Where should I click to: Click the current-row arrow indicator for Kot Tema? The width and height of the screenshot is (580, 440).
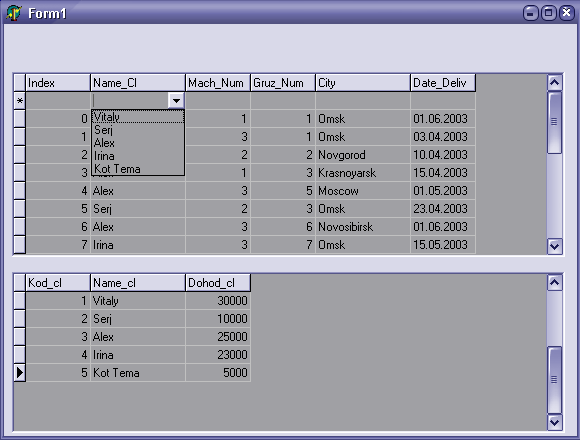click(x=20, y=373)
